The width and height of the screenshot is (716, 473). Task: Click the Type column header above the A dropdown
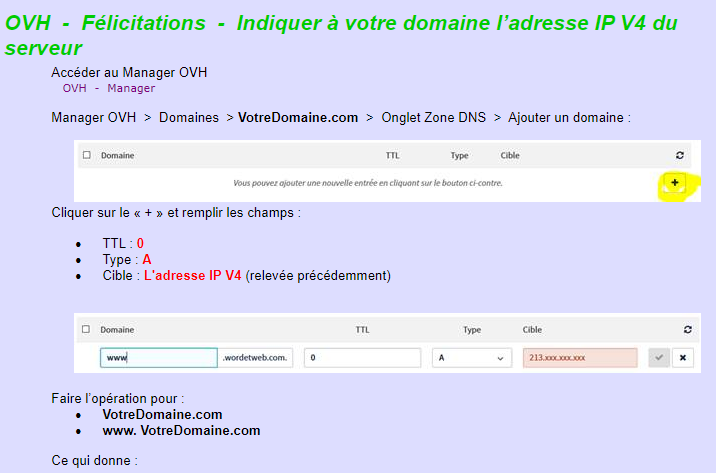click(x=471, y=329)
